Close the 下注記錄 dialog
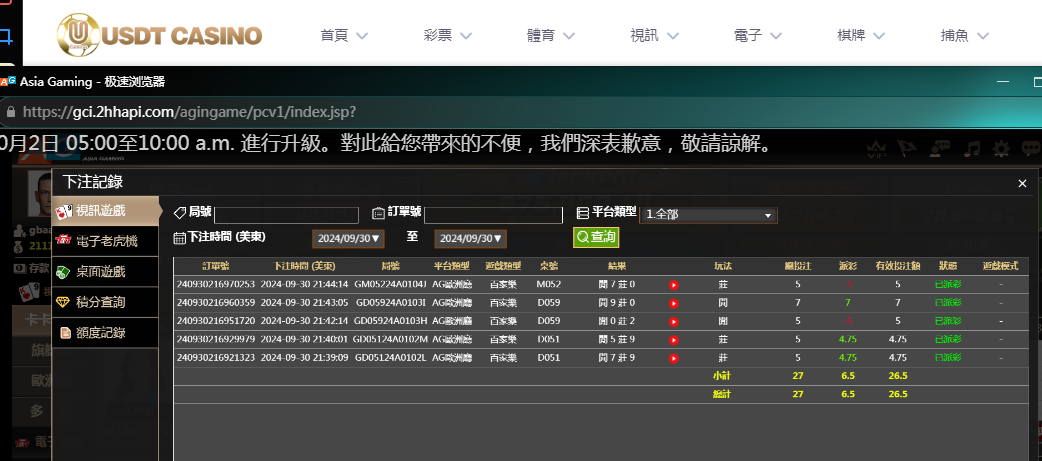 point(1022,184)
